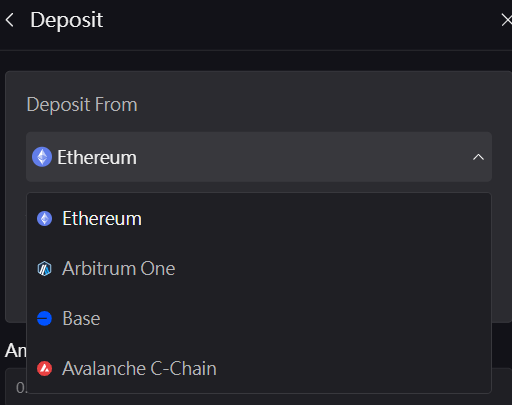The width and height of the screenshot is (512, 405).
Task: Select the Base network option
Action: 259,318
